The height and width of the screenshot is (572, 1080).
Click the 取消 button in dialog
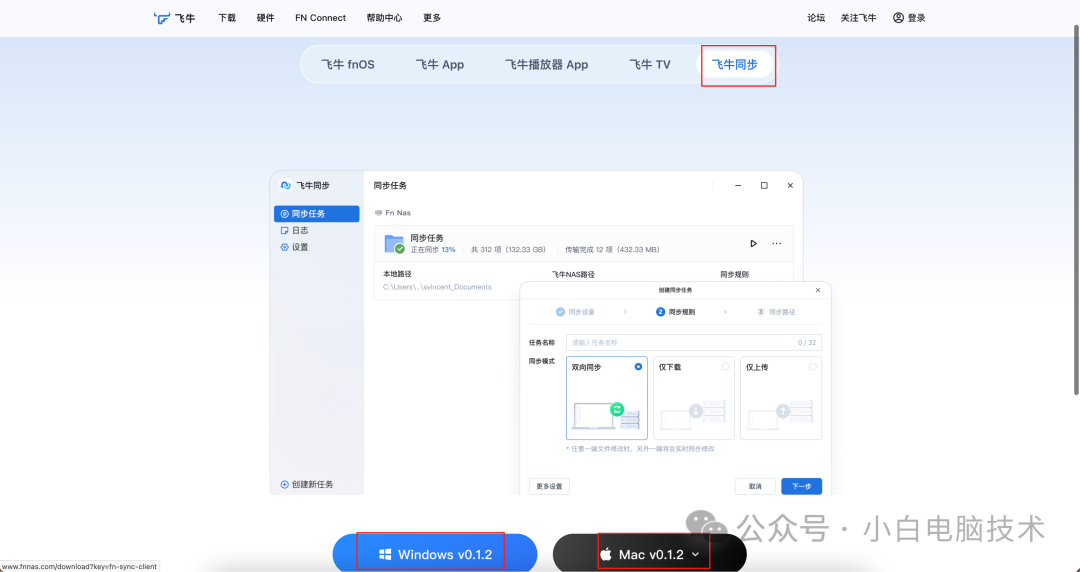(756, 486)
